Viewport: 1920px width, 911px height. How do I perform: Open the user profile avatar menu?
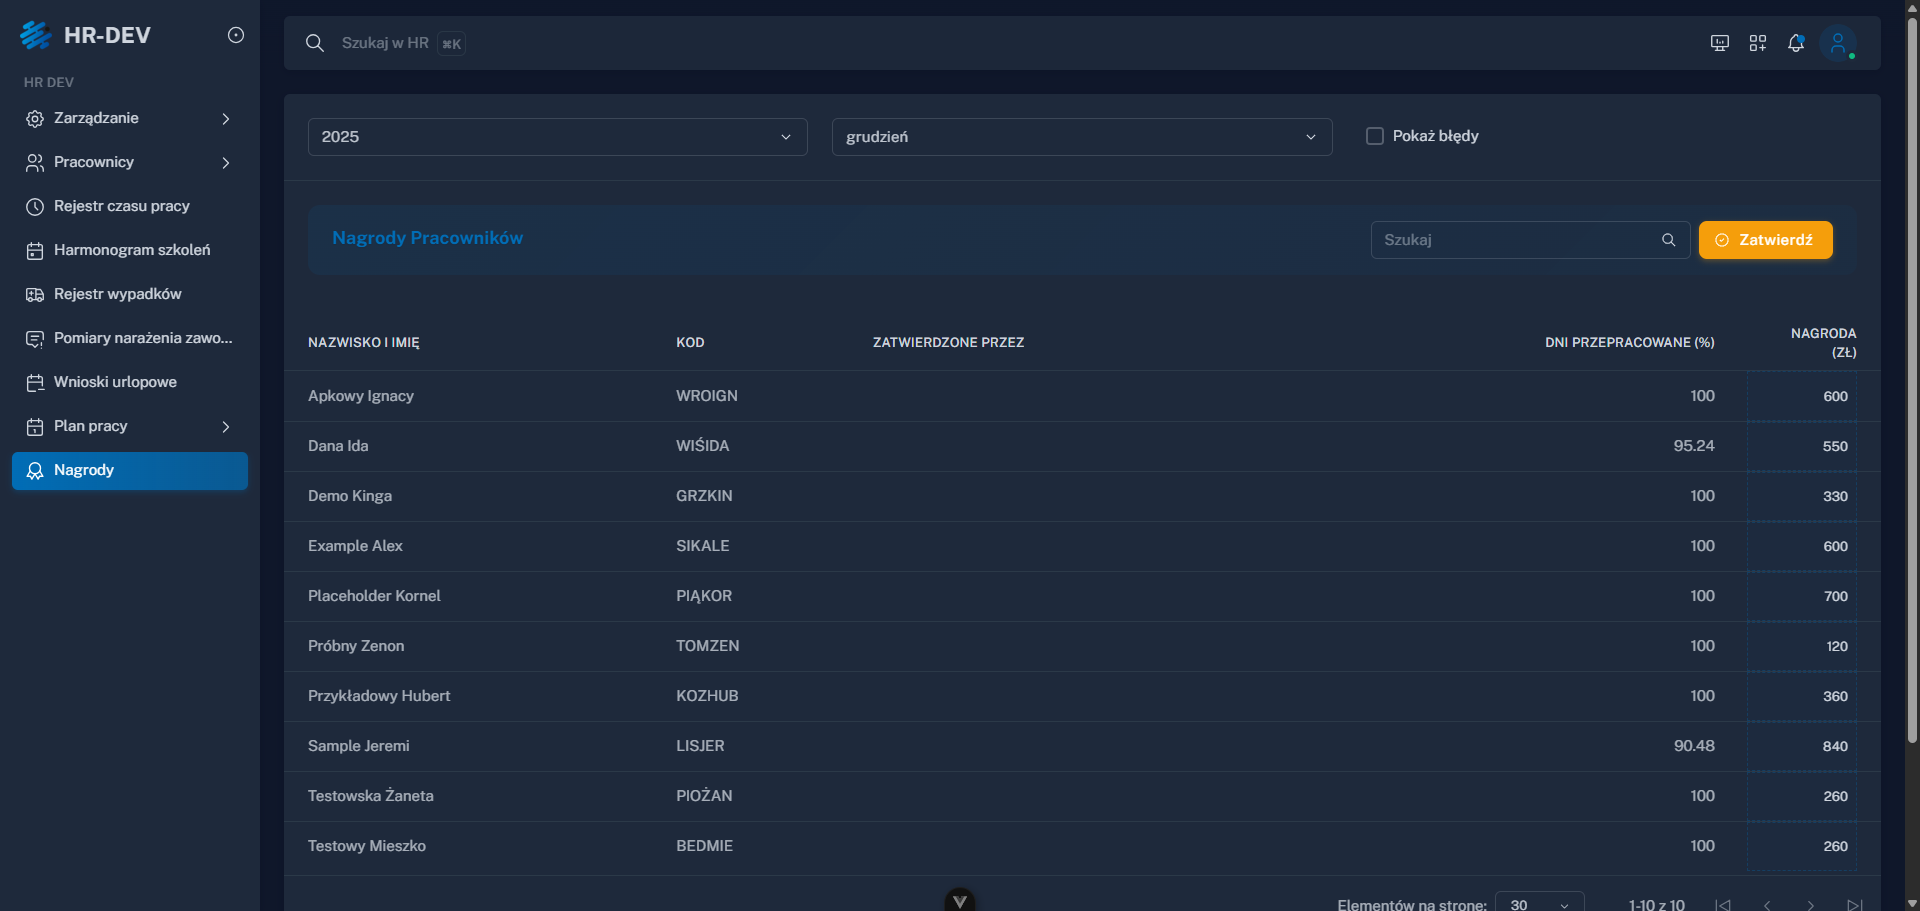click(1840, 42)
